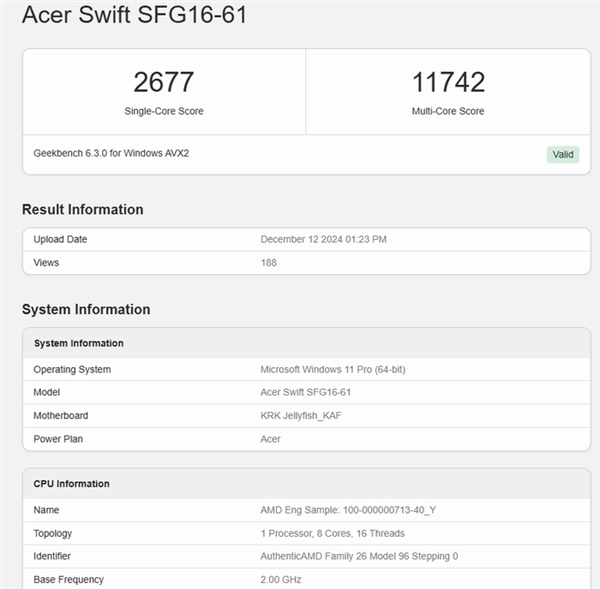Click the green Valid badge
This screenshot has height=589, width=600.
[563, 154]
